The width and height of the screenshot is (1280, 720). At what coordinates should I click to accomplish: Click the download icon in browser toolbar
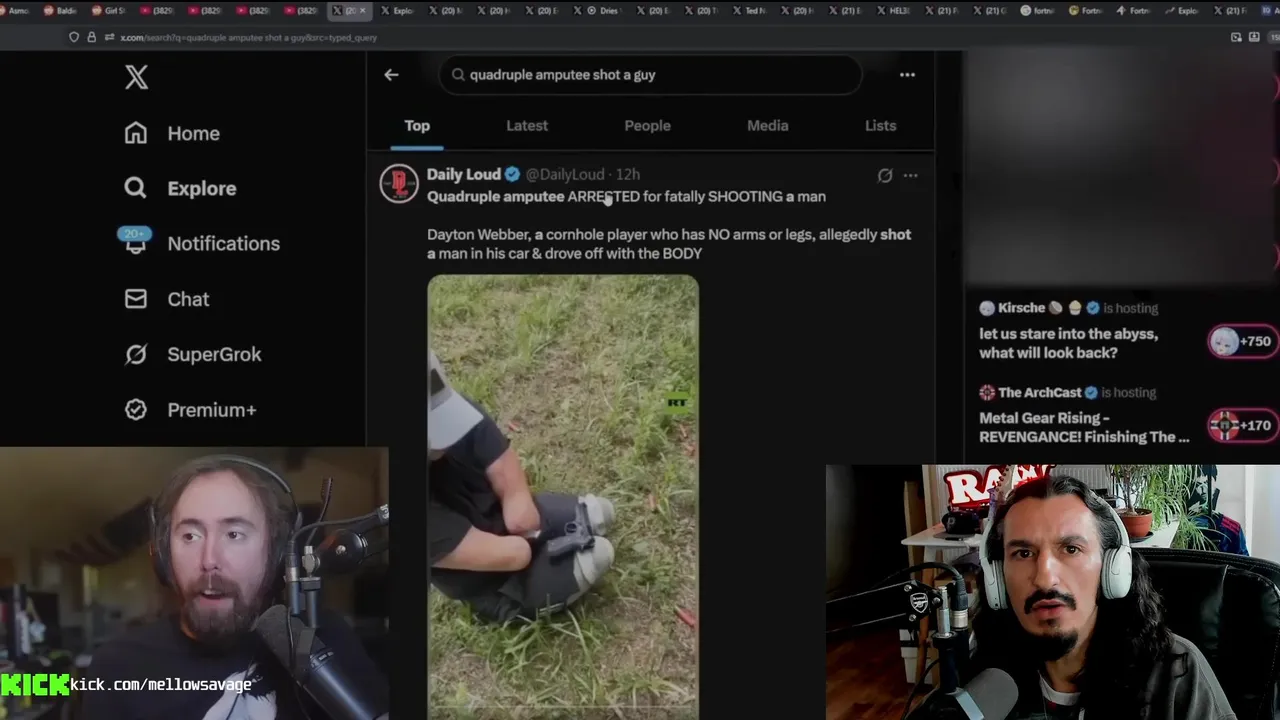click(x=1254, y=37)
